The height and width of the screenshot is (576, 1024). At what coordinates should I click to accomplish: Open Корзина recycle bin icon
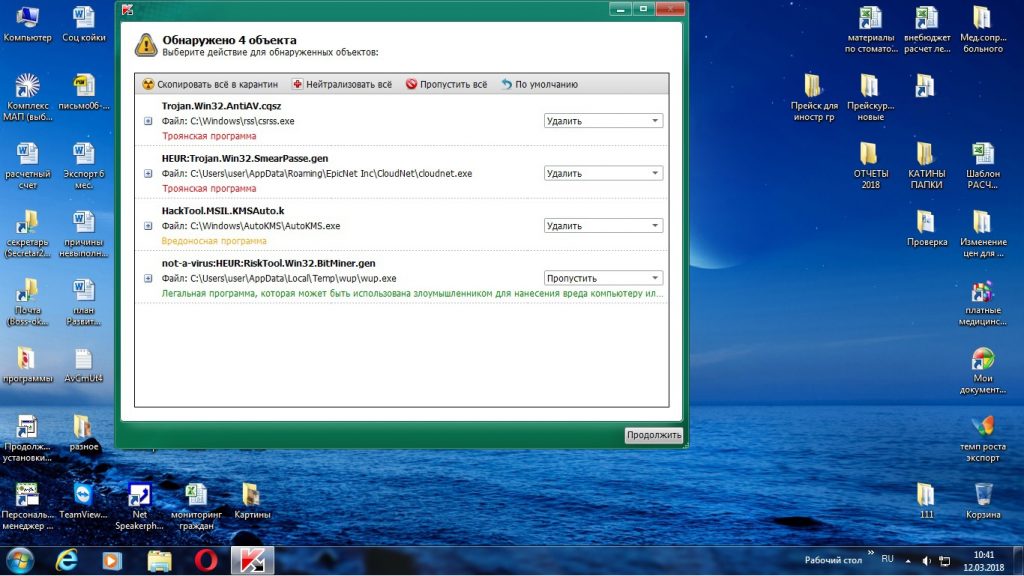coord(983,494)
